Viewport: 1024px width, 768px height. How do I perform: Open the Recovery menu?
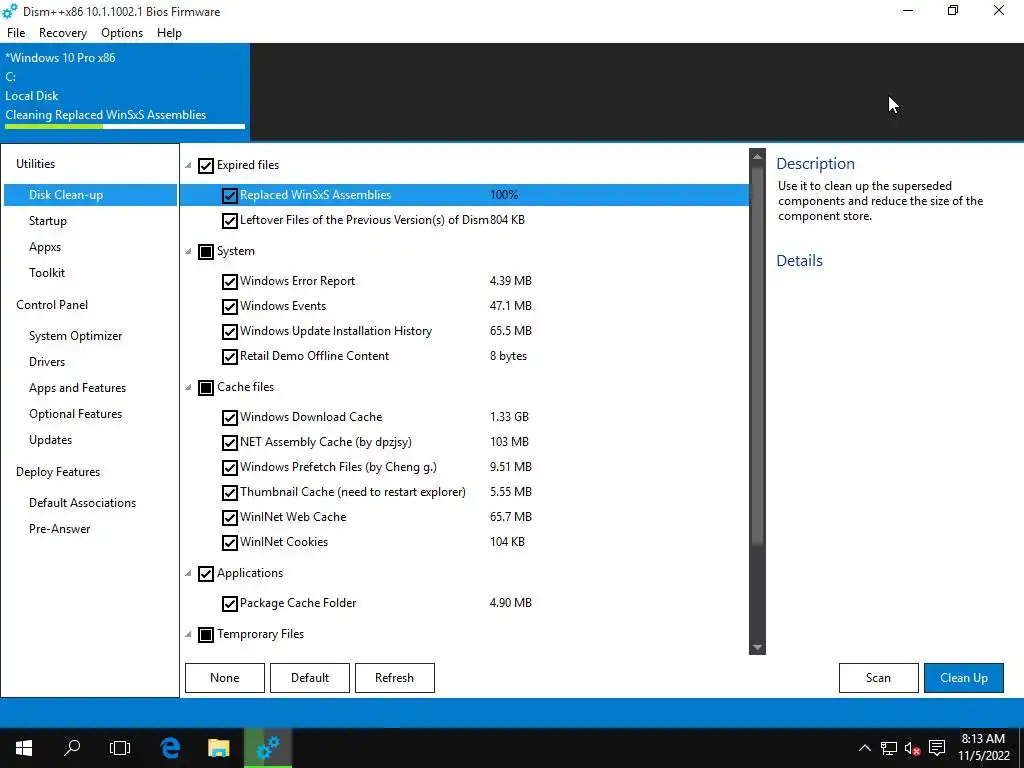coord(63,33)
